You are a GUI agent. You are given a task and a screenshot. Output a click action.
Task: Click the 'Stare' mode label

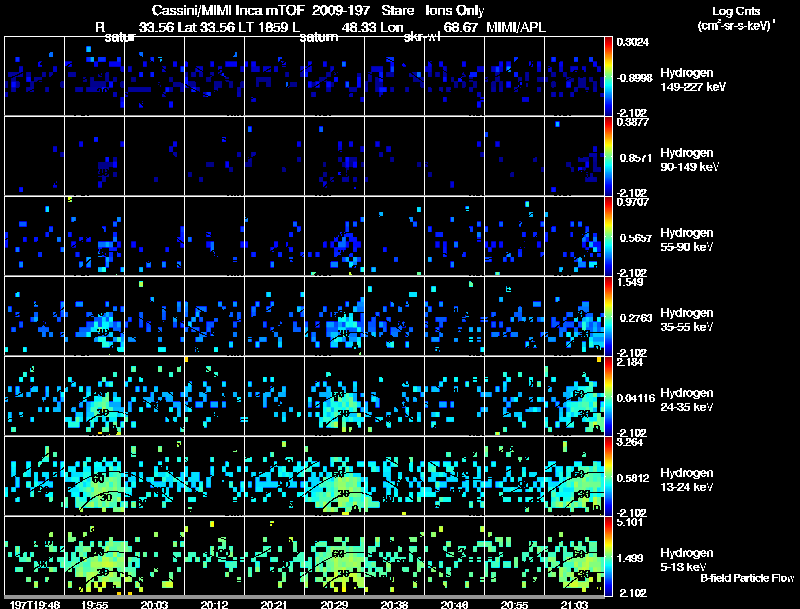click(397, 11)
